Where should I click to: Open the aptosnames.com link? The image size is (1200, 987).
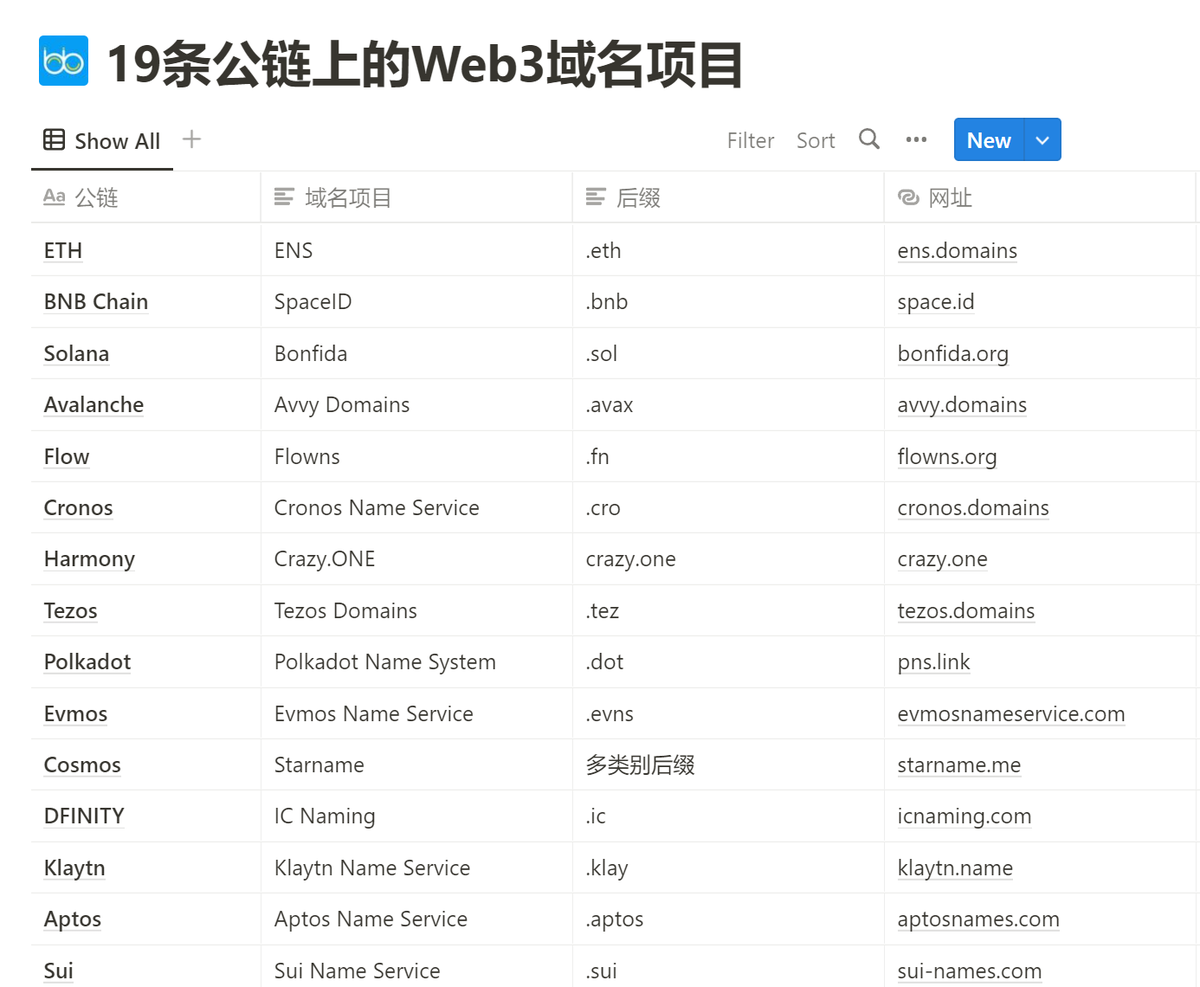coord(978,919)
